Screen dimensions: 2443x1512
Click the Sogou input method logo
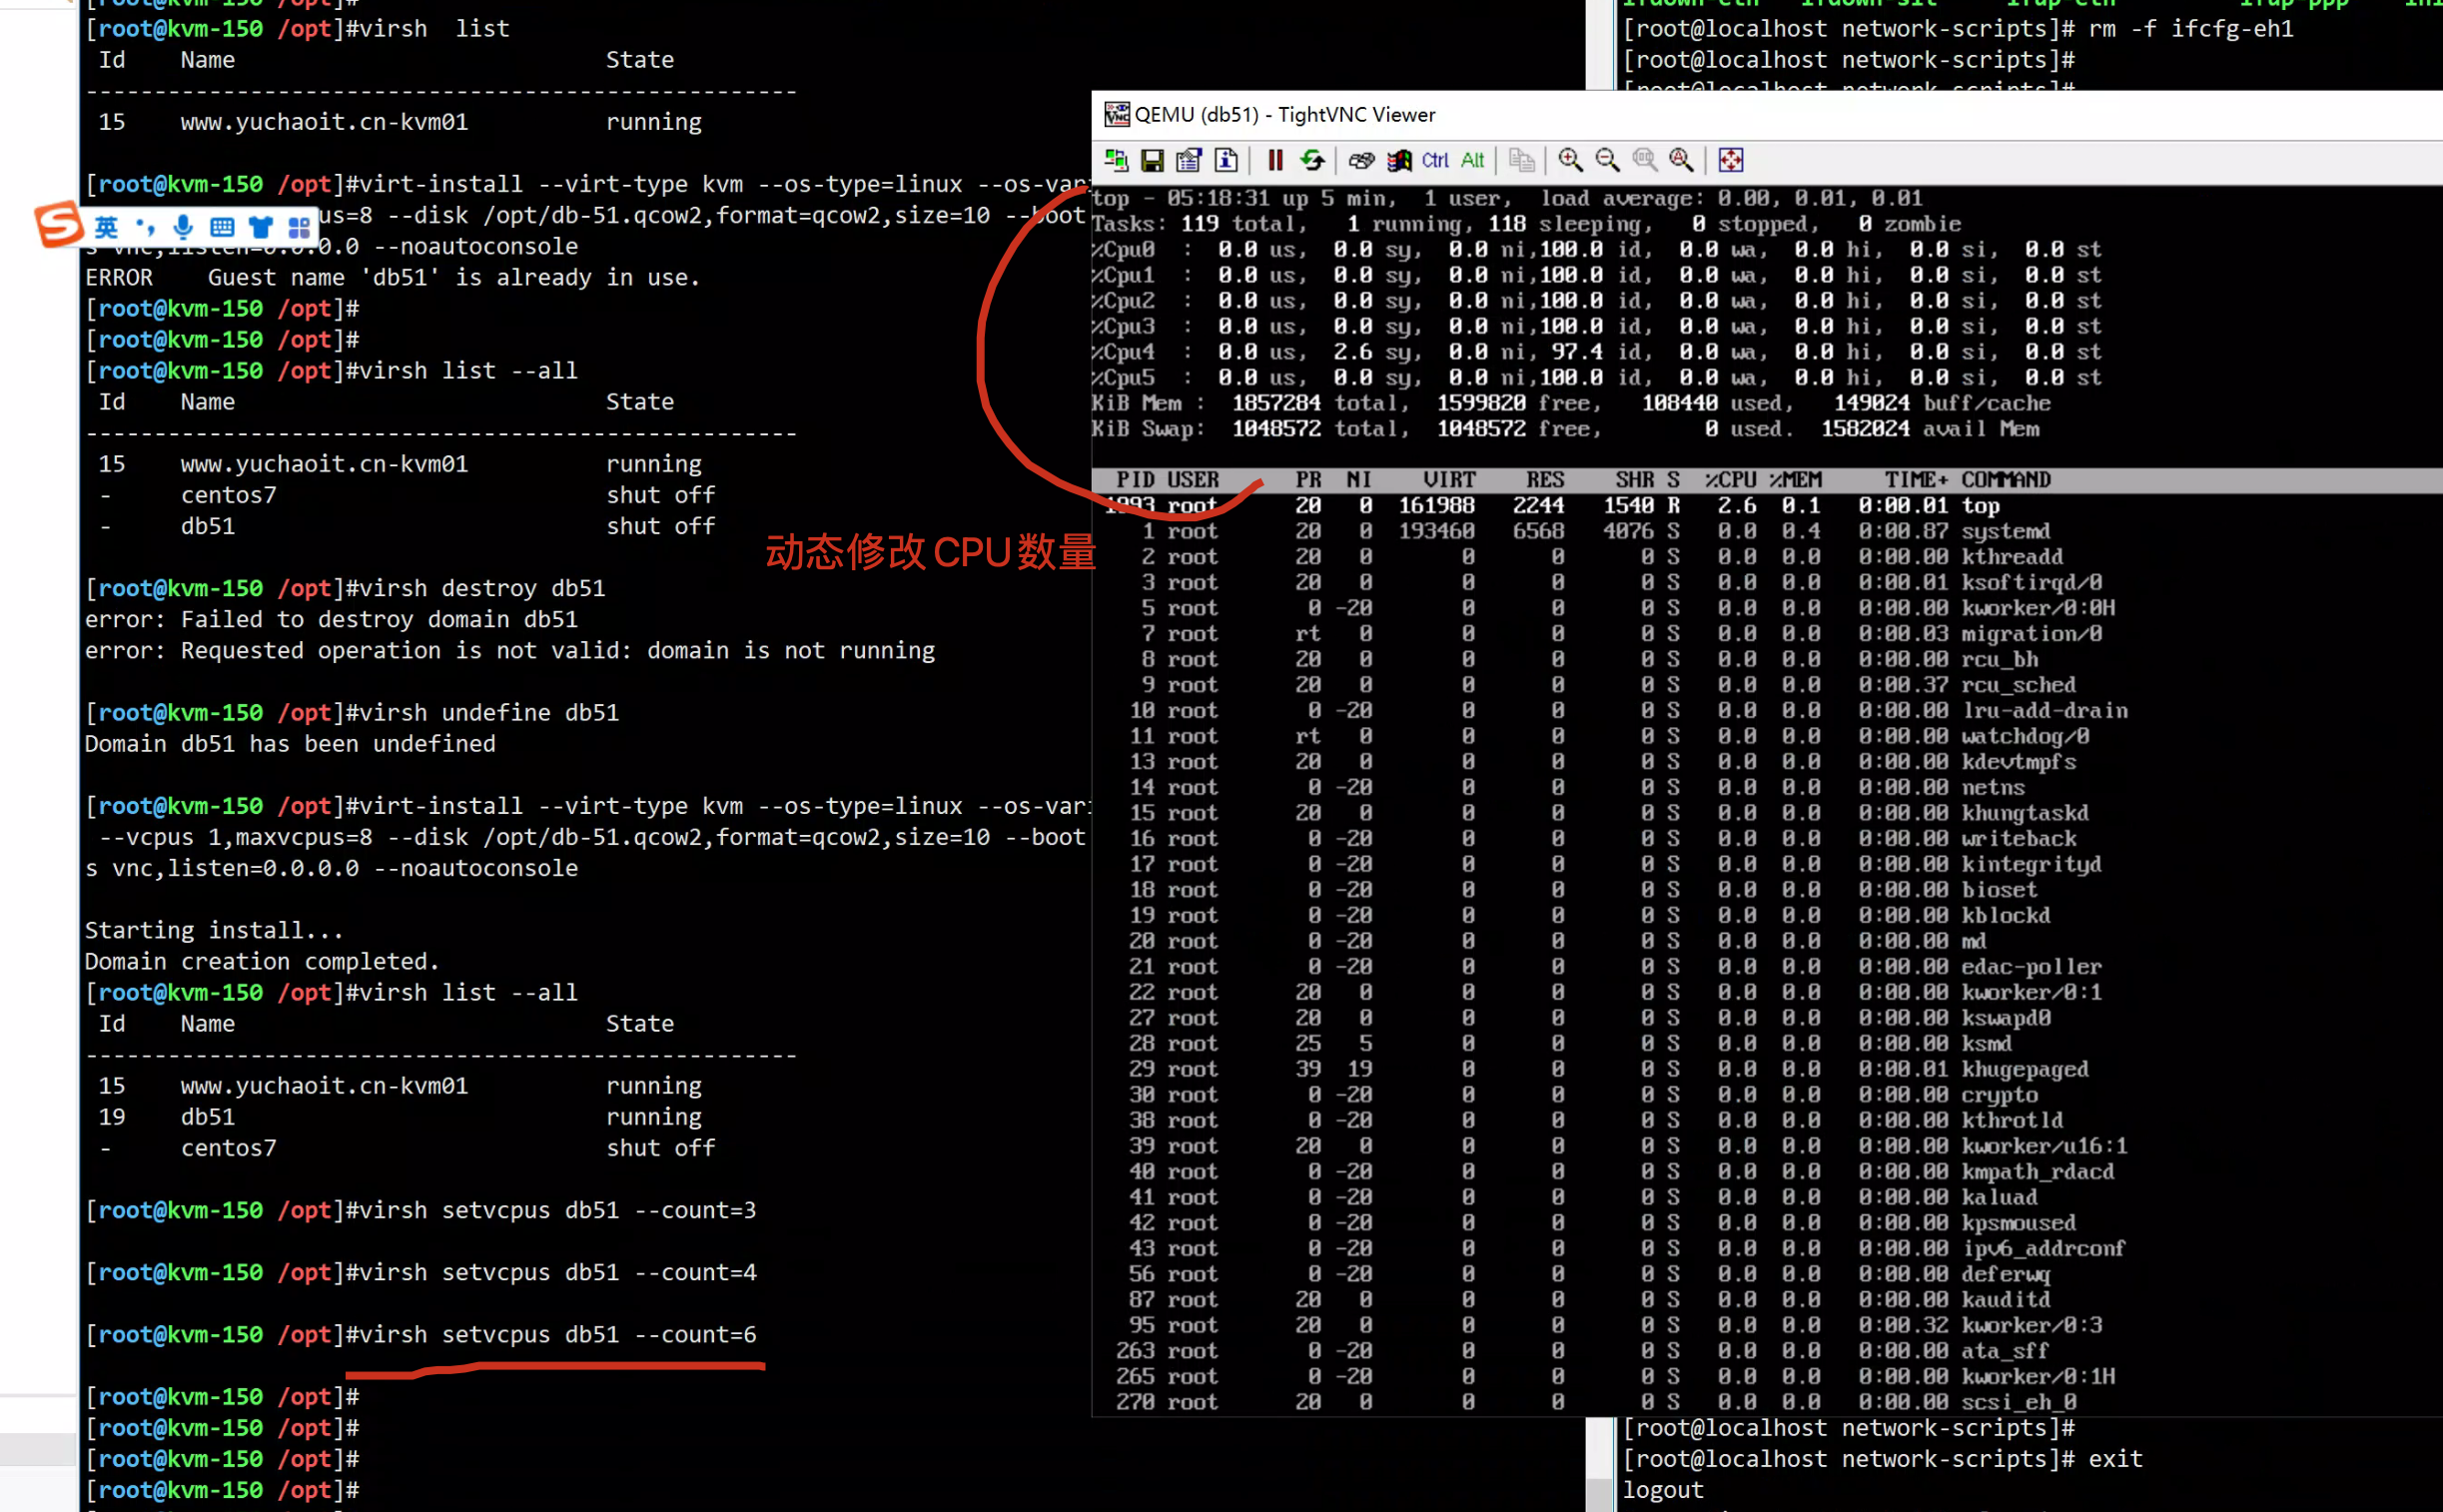pyautogui.click(x=58, y=224)
